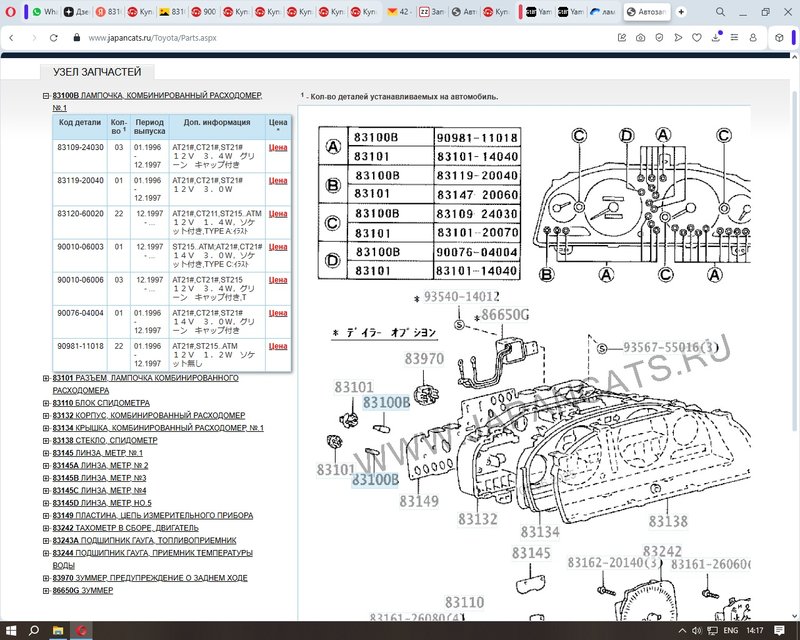Expand the 86650G ЗУММЕР node
Image resolution: width=800 pixels, height=640 pixels.
(46, 590)
